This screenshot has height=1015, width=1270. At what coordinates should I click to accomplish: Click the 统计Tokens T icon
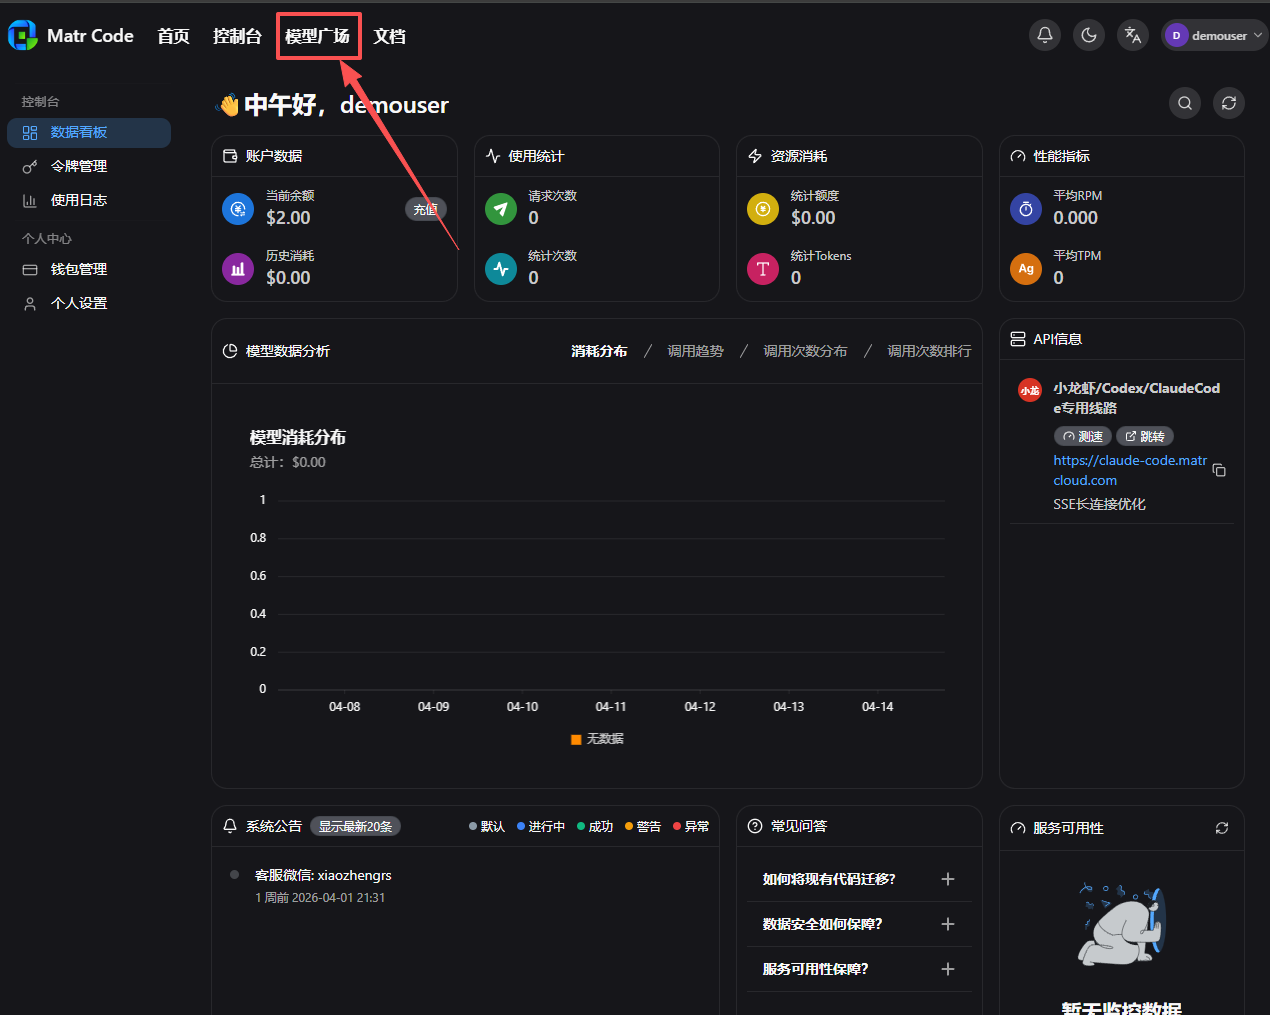tap(763, 269)
